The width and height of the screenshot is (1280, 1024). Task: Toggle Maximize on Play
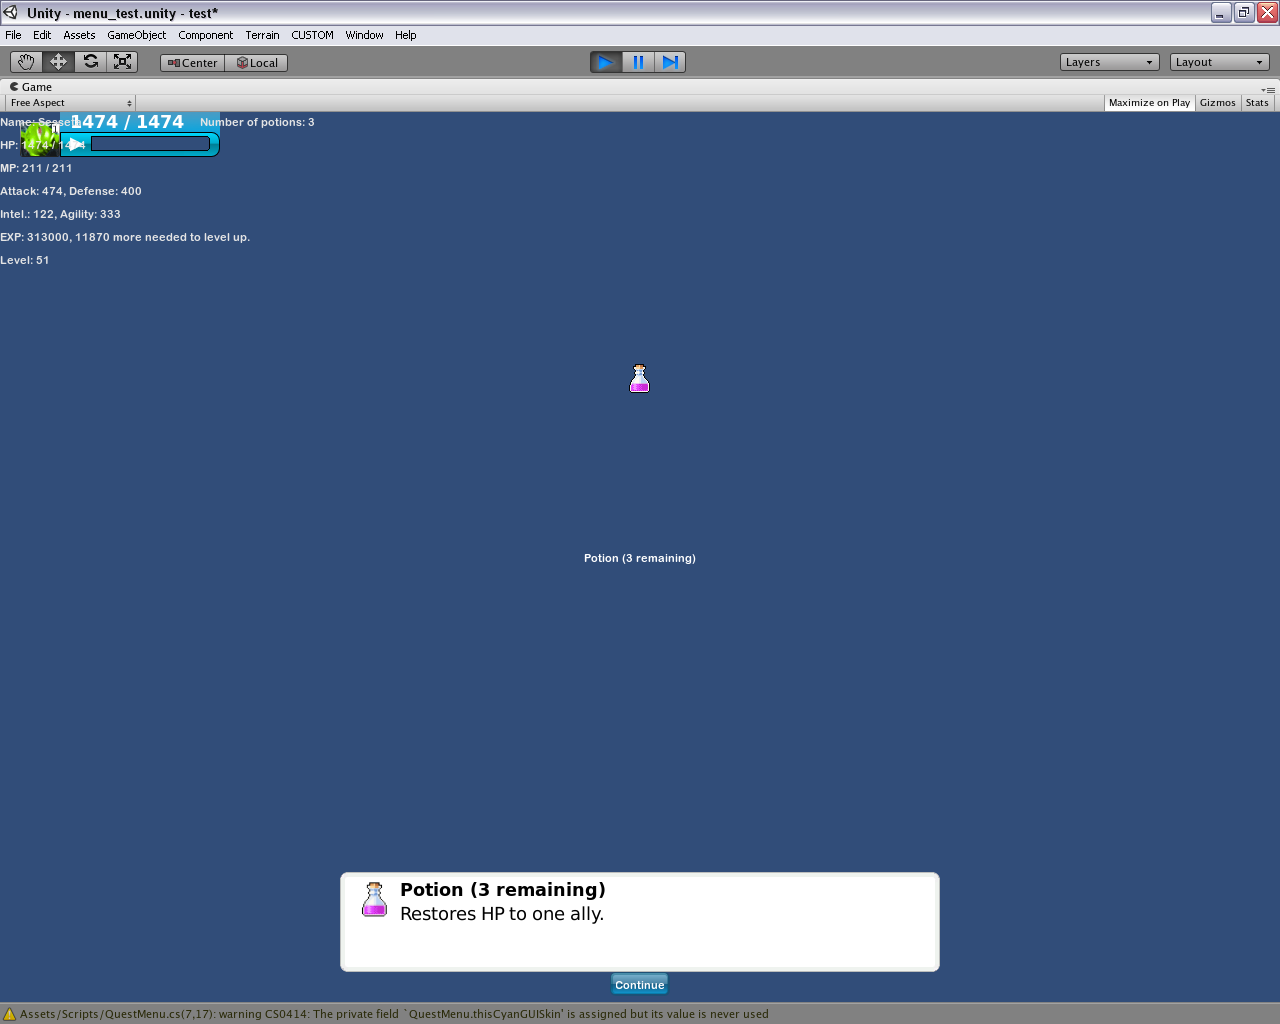pos(1149,103)
